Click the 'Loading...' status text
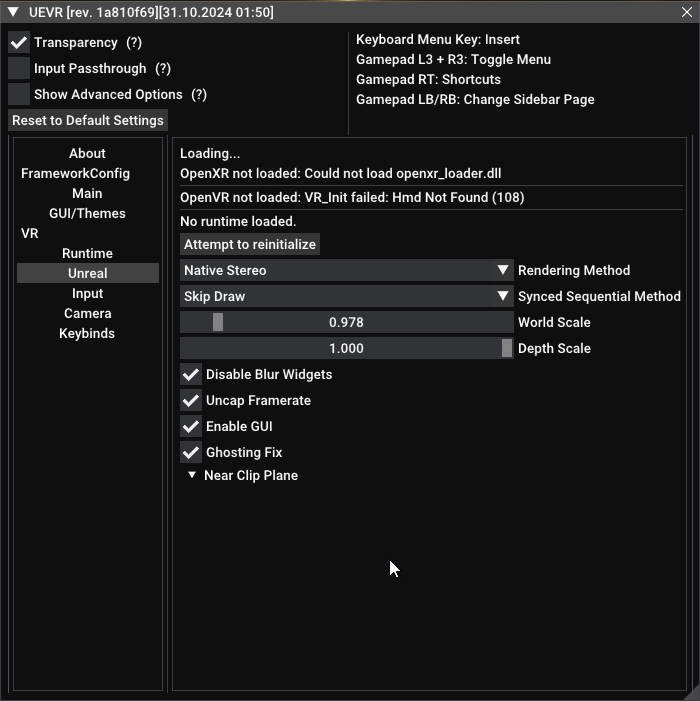The image size is (700, 701). tap(210, 153)
